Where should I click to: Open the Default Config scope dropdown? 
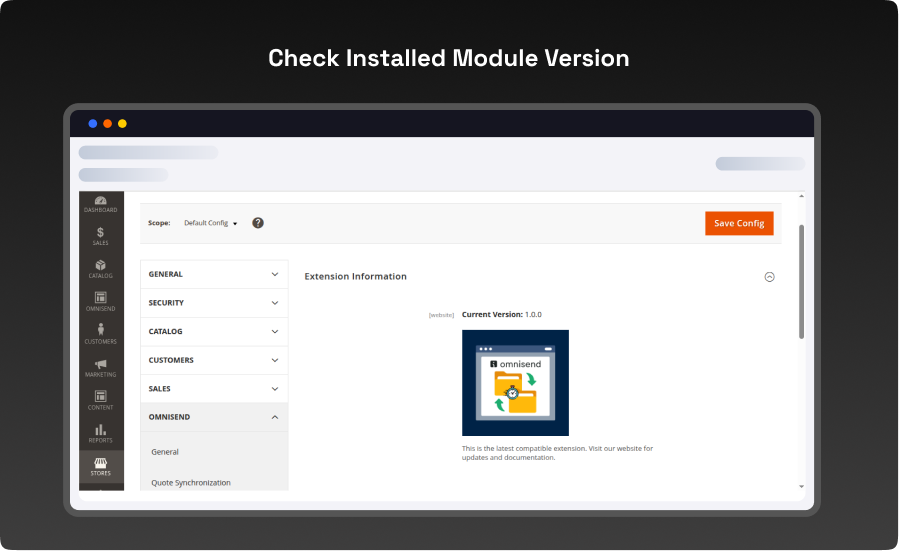click(211, 223)
